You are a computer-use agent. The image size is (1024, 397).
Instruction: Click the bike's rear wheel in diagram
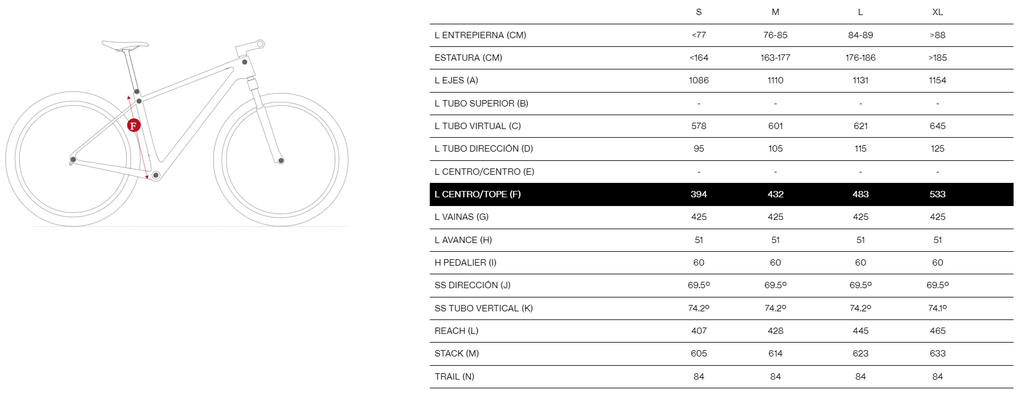point(72,159)
